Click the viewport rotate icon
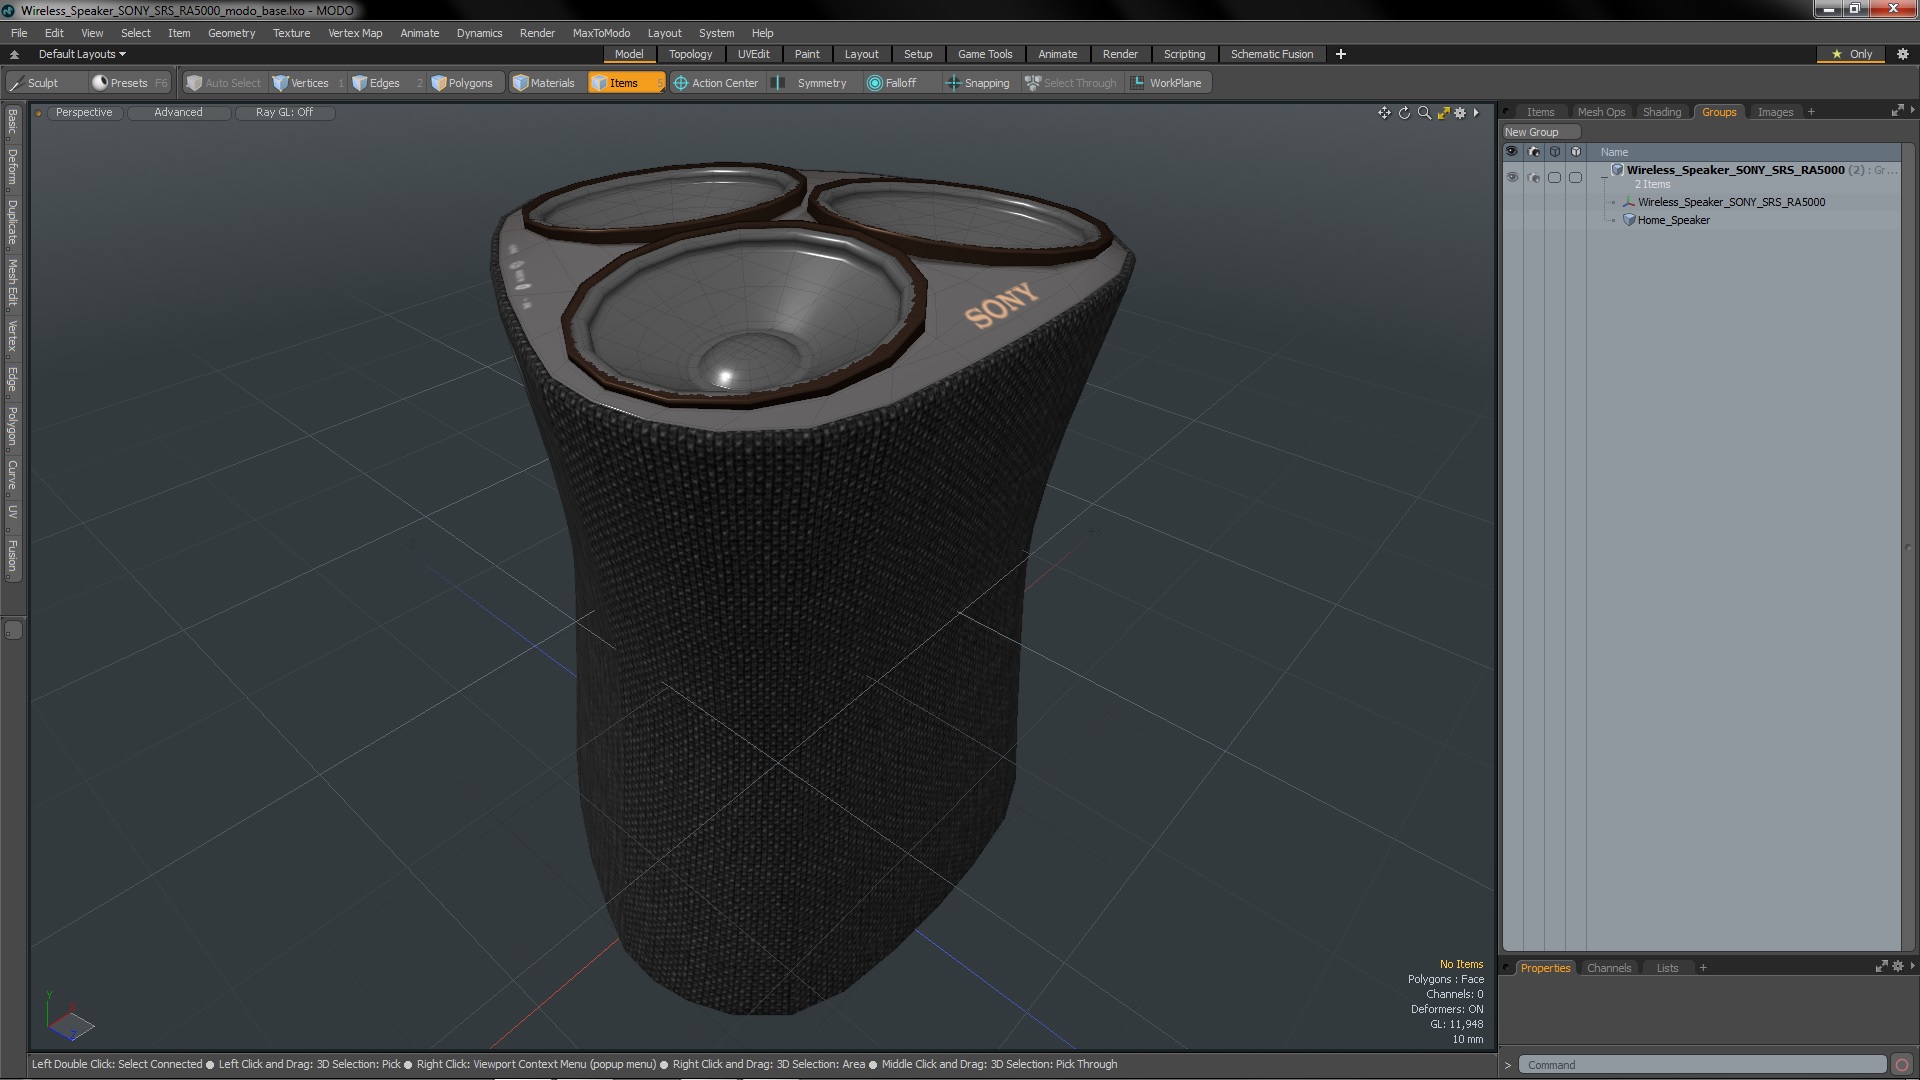 tap(1404, 113)
